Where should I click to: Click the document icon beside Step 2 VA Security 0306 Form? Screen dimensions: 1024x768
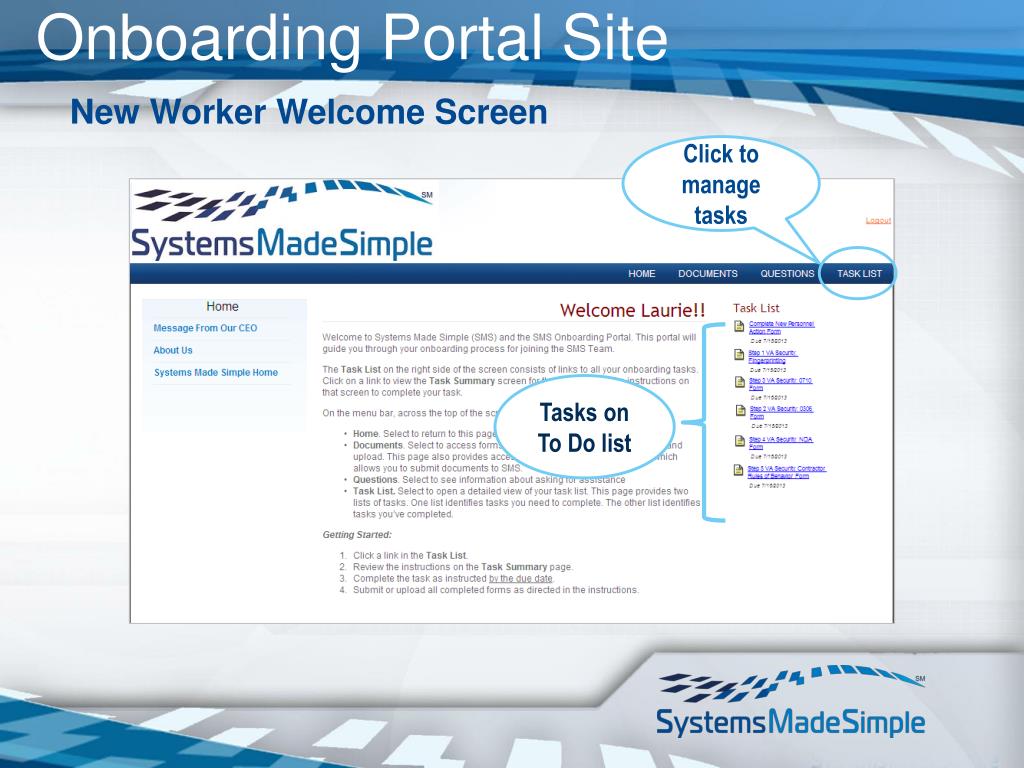tap(741, 411)
